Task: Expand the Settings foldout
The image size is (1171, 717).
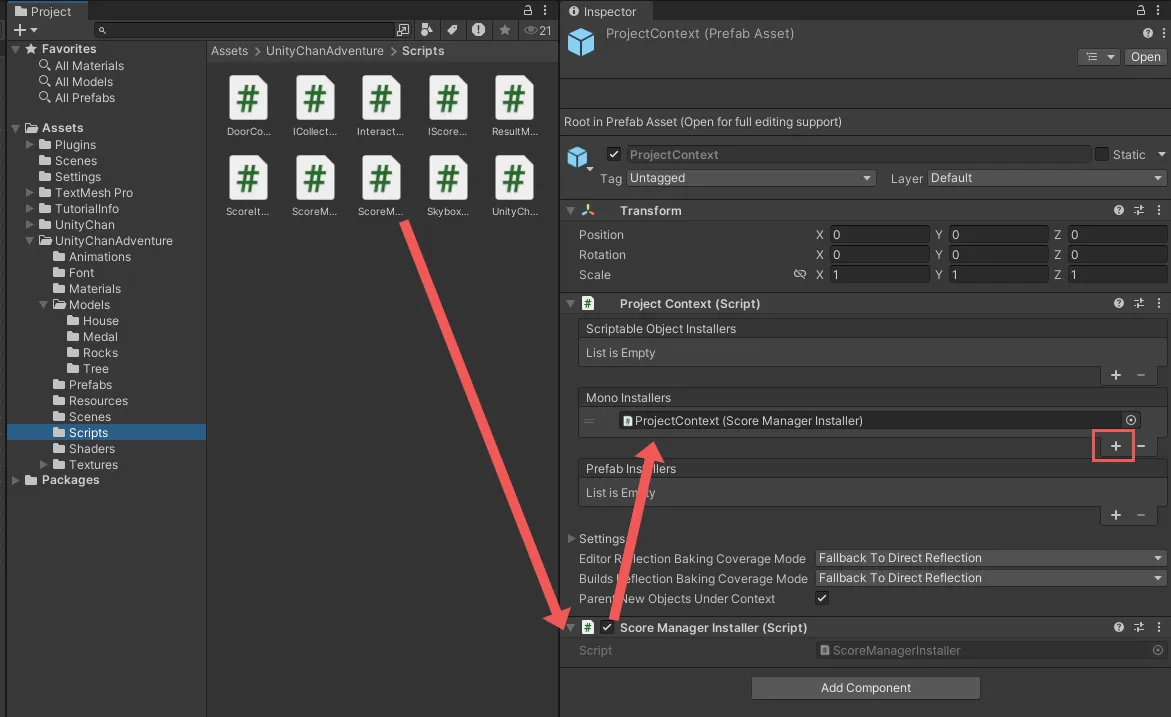Action: coord(572,539)
